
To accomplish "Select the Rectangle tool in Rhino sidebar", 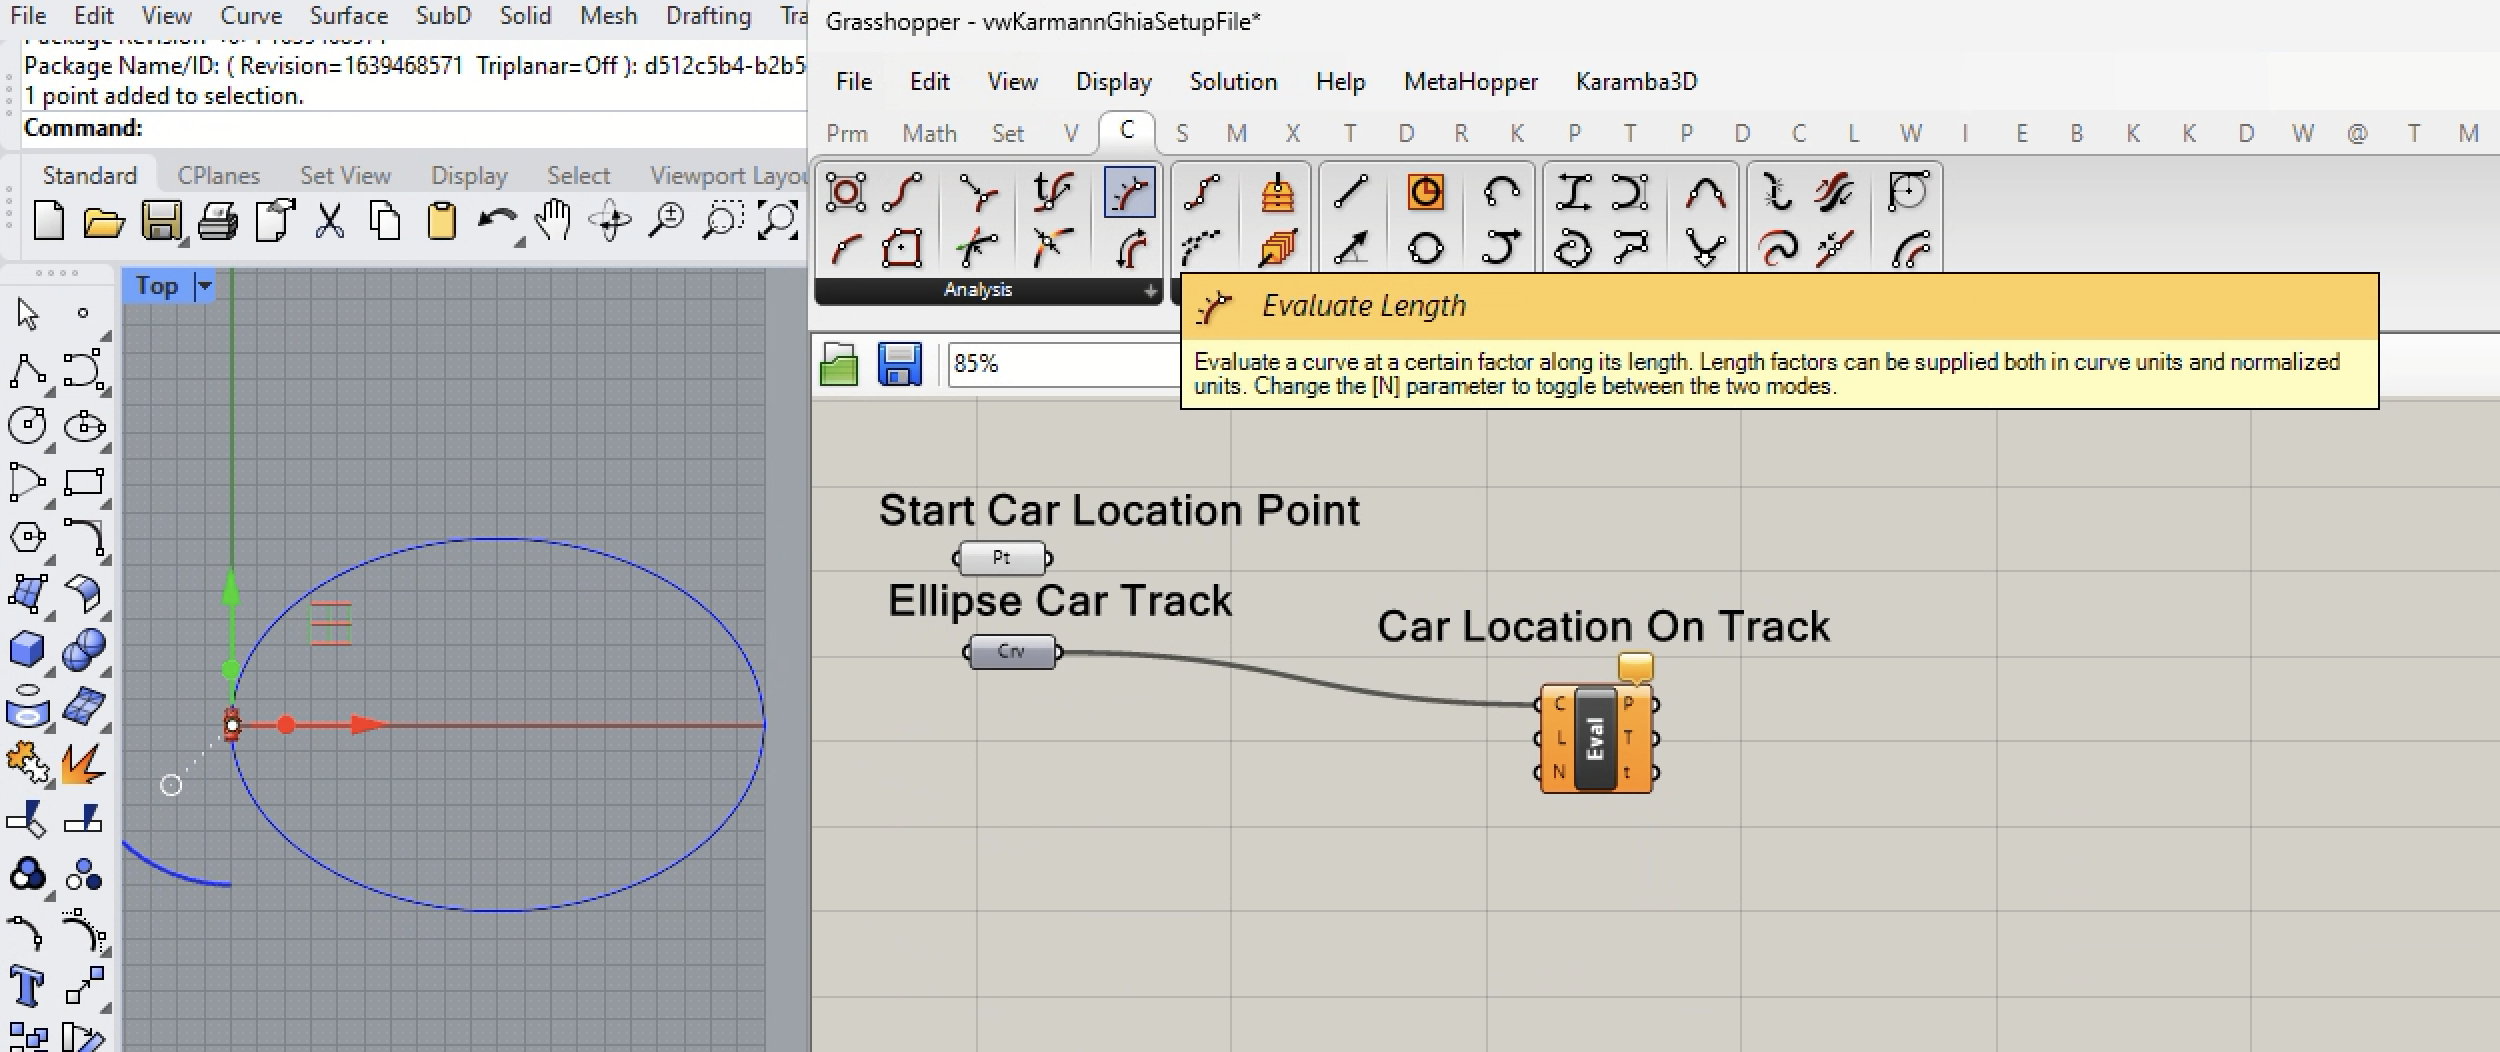I will (x=84, y=482).
